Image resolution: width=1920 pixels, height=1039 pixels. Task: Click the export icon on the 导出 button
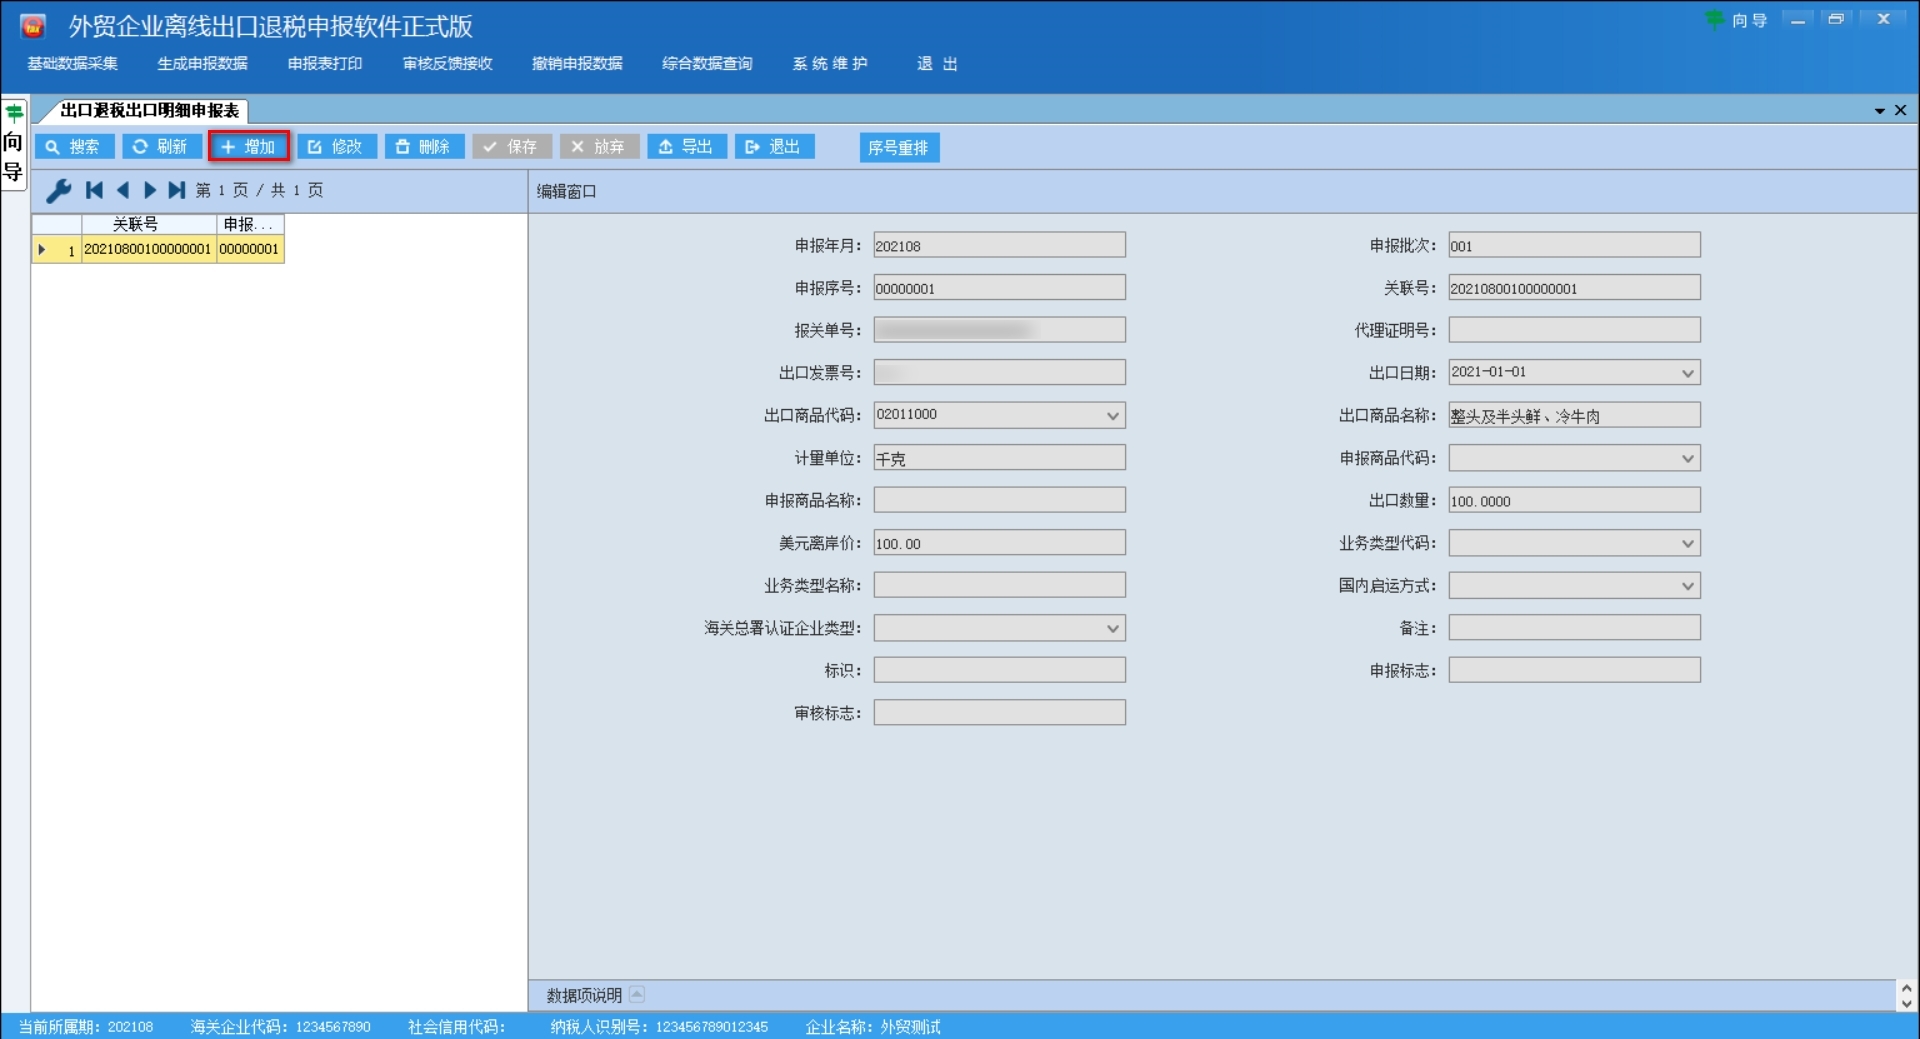[x=668, y=146]
